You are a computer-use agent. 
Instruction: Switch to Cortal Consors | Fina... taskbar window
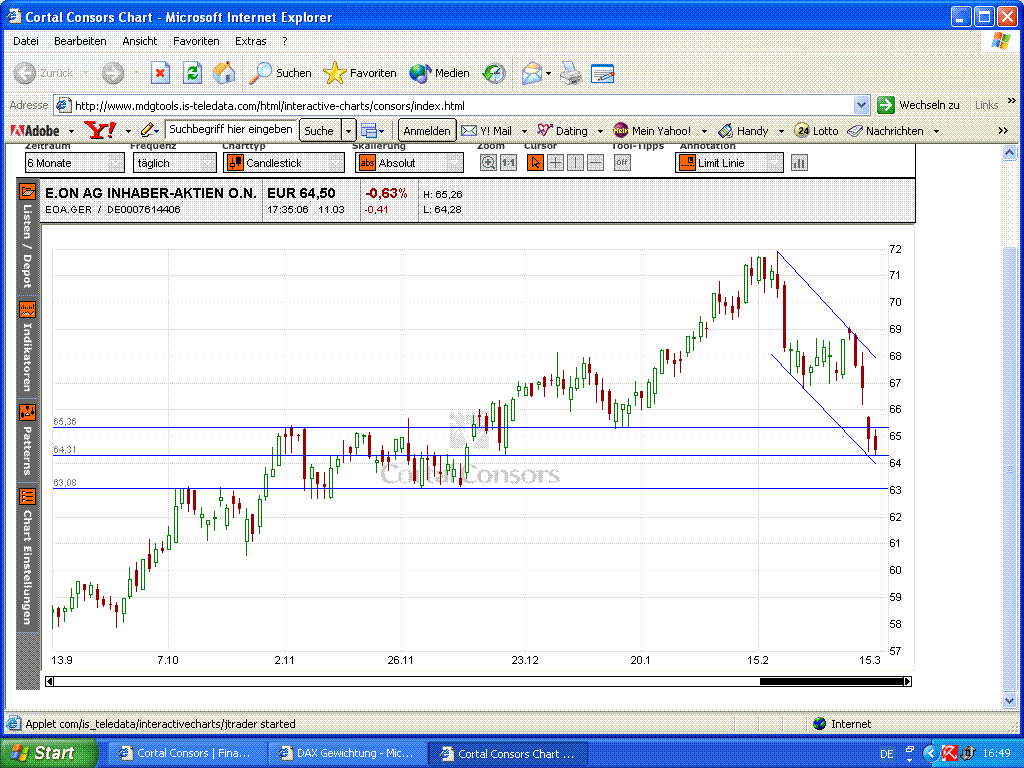tap(187, 753)
